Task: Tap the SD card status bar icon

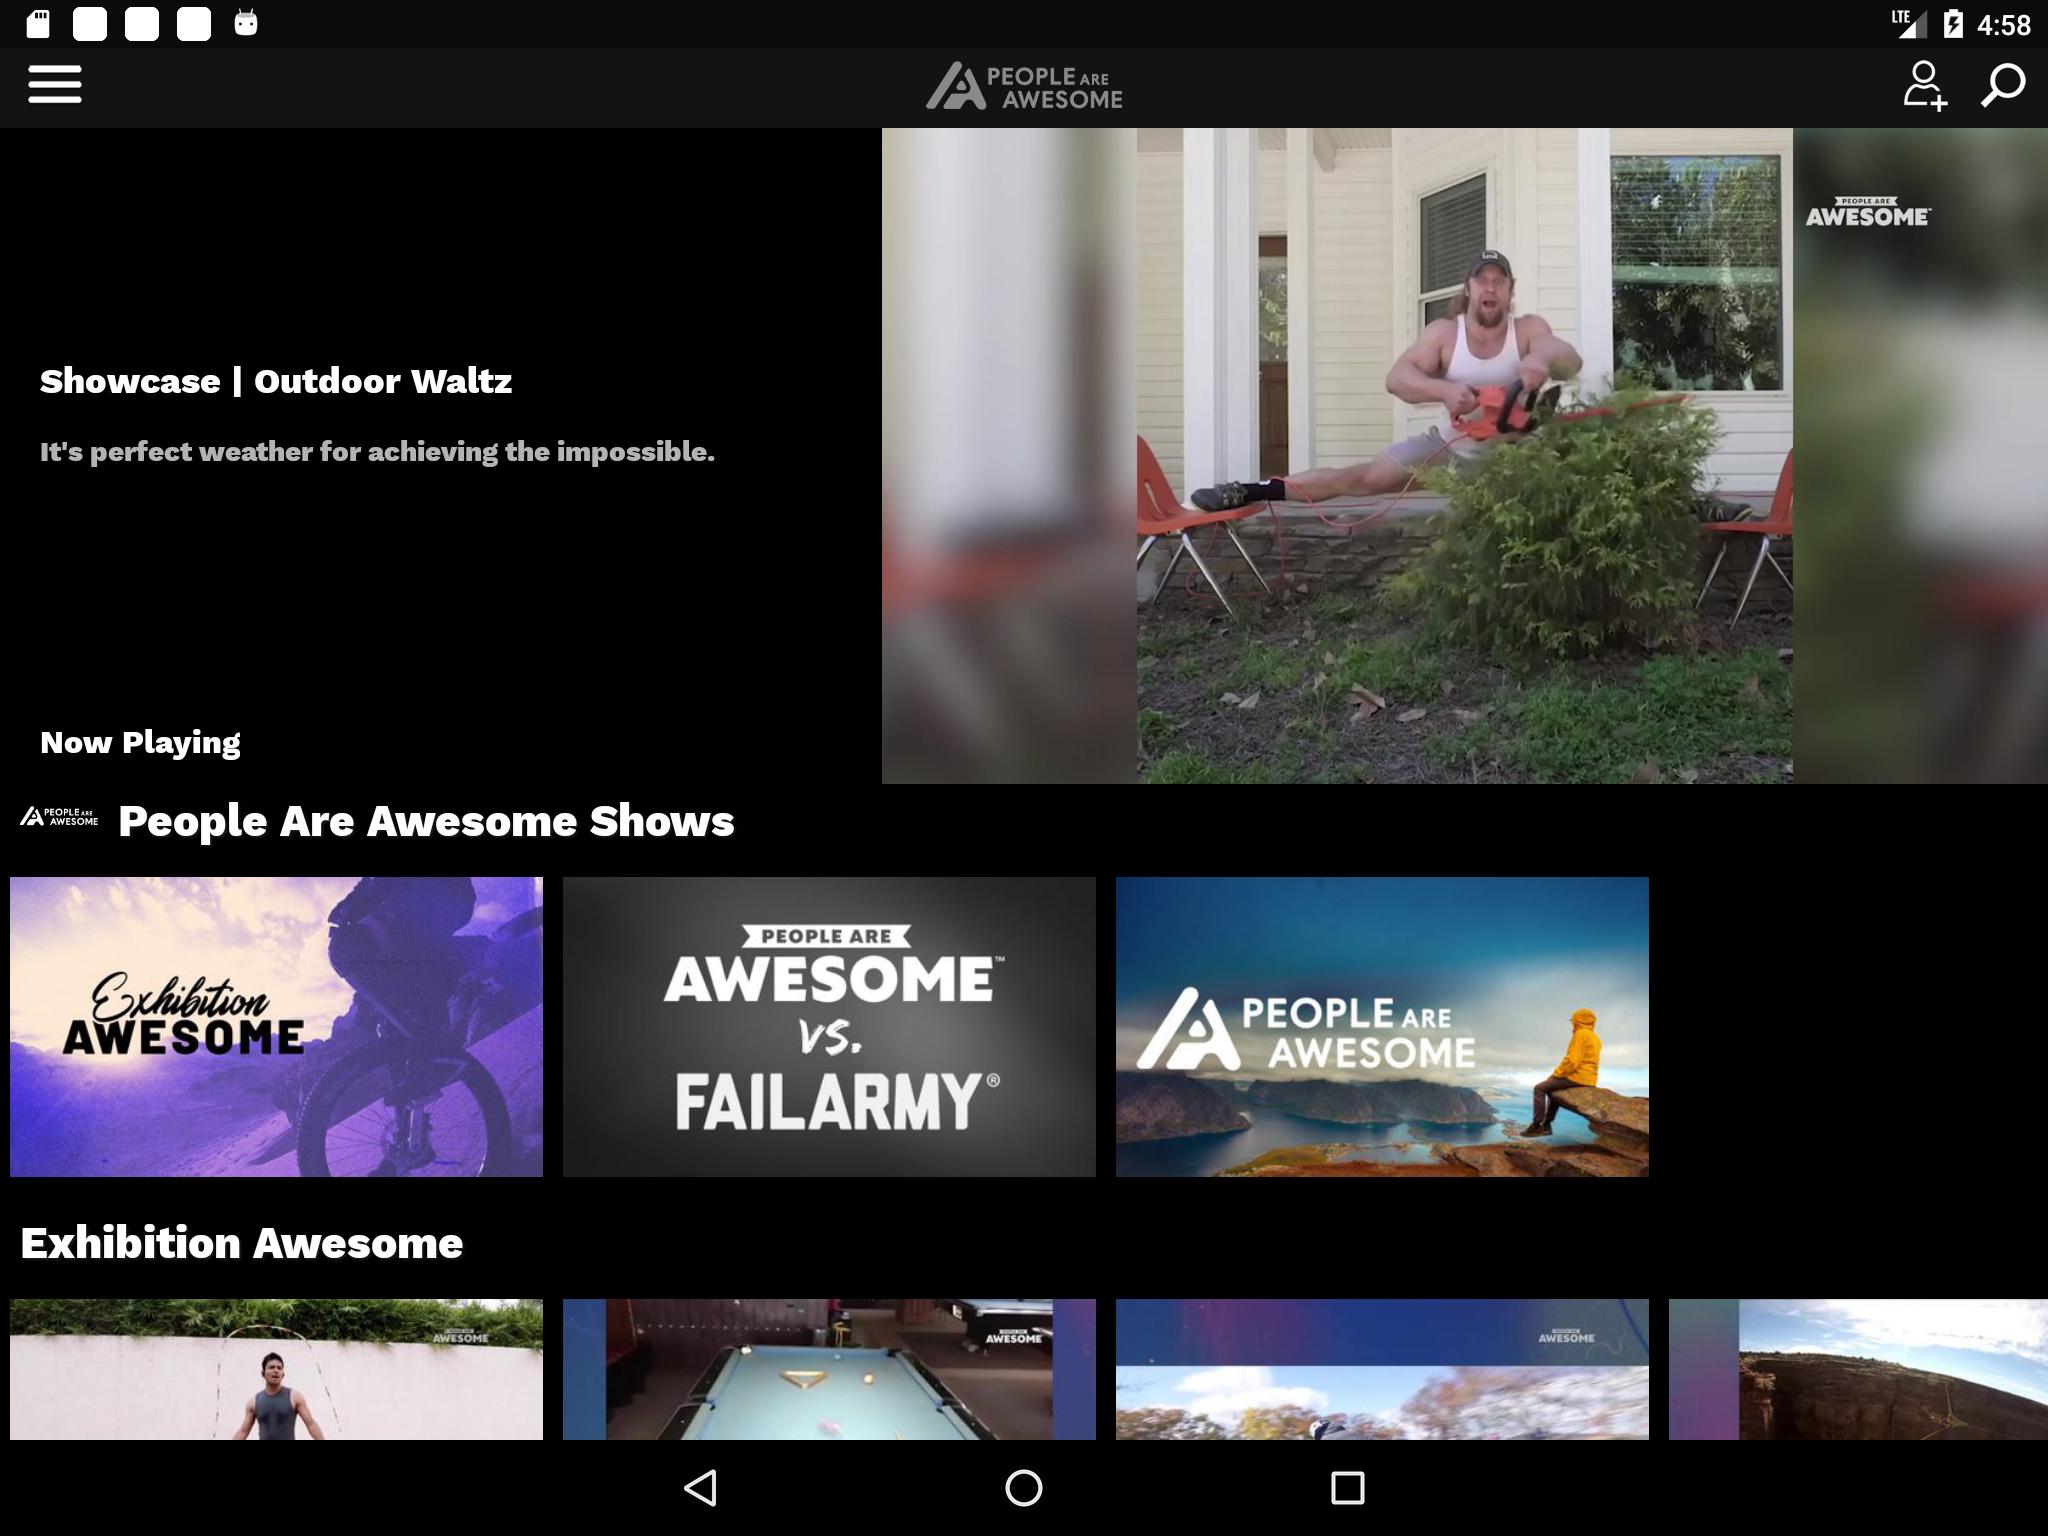Action: click(x=38, y=23)
